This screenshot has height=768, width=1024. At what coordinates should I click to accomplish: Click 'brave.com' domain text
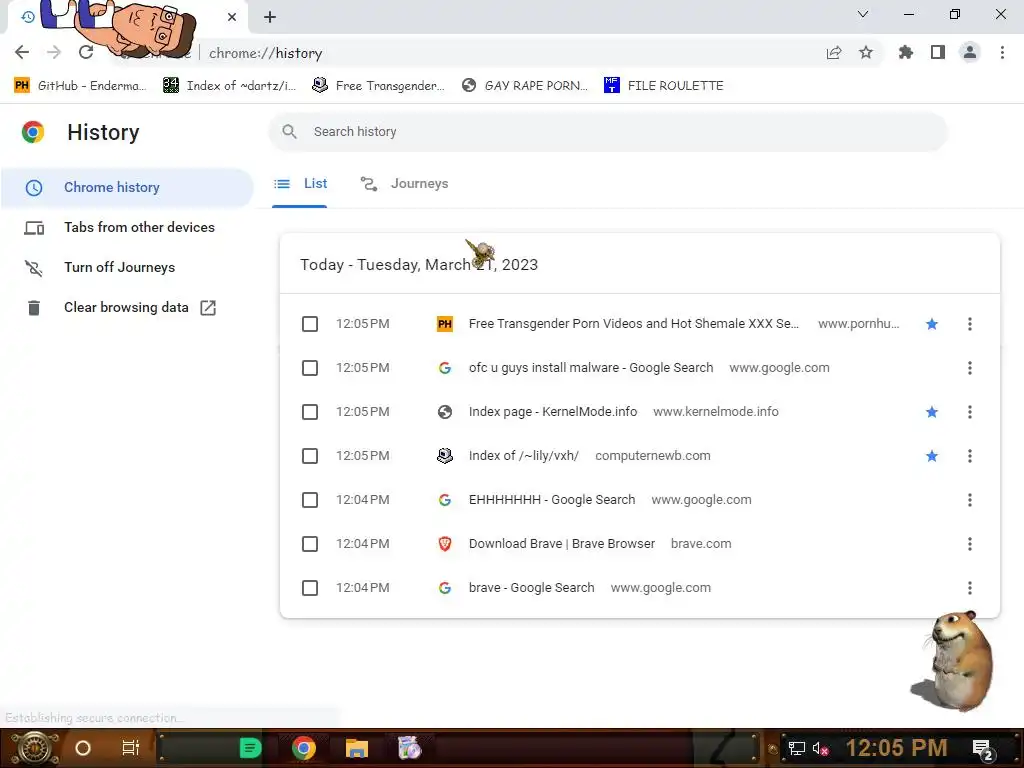(701, 544)
